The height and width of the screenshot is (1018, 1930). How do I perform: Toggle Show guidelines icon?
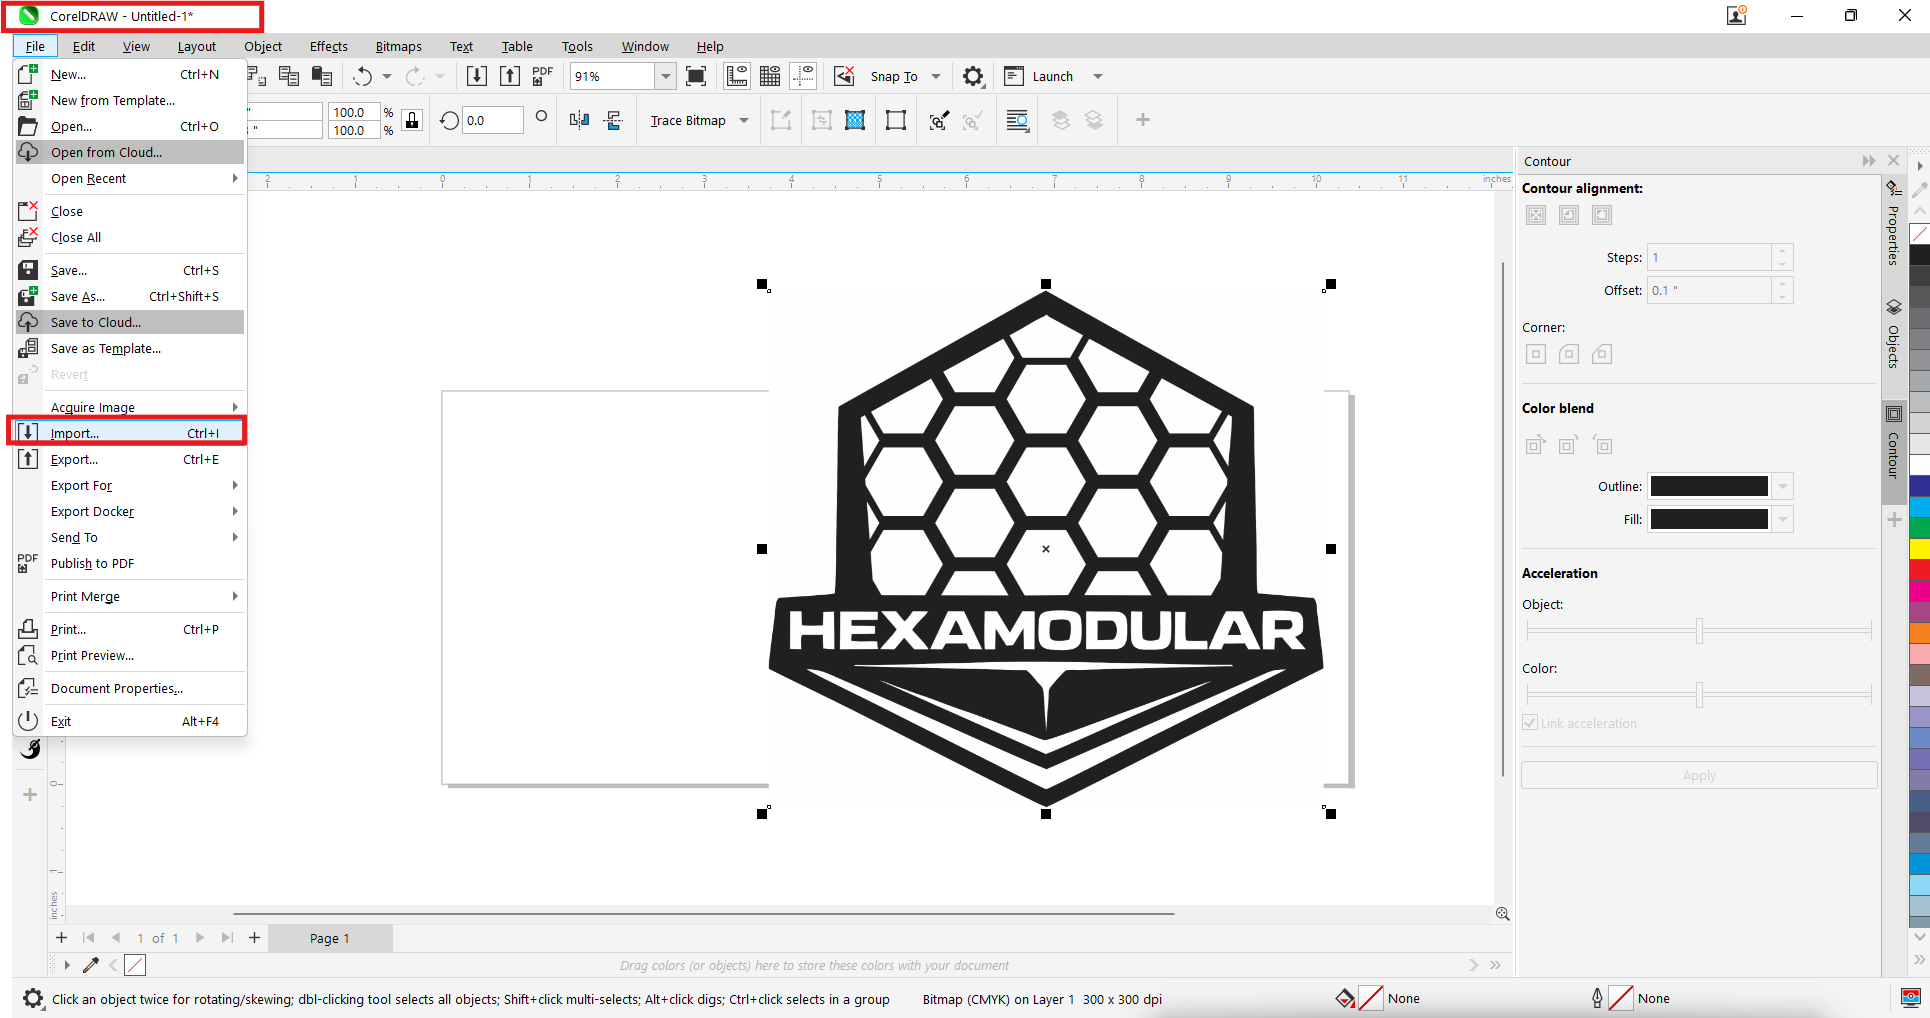[x=803, y=76]
